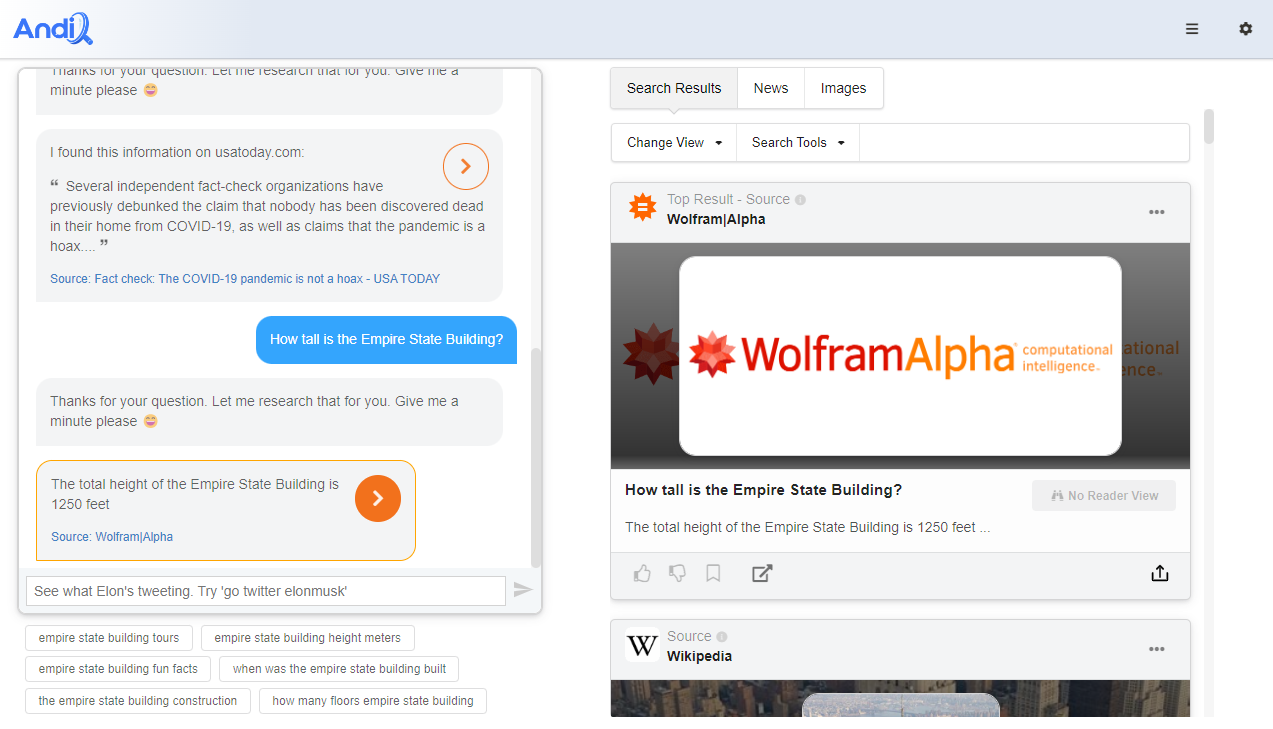This screenshot has height=729, width=1273.
Task: Open the three-dot menu on Wolfram|Alpha card
Action: (x=1157, y=212)
